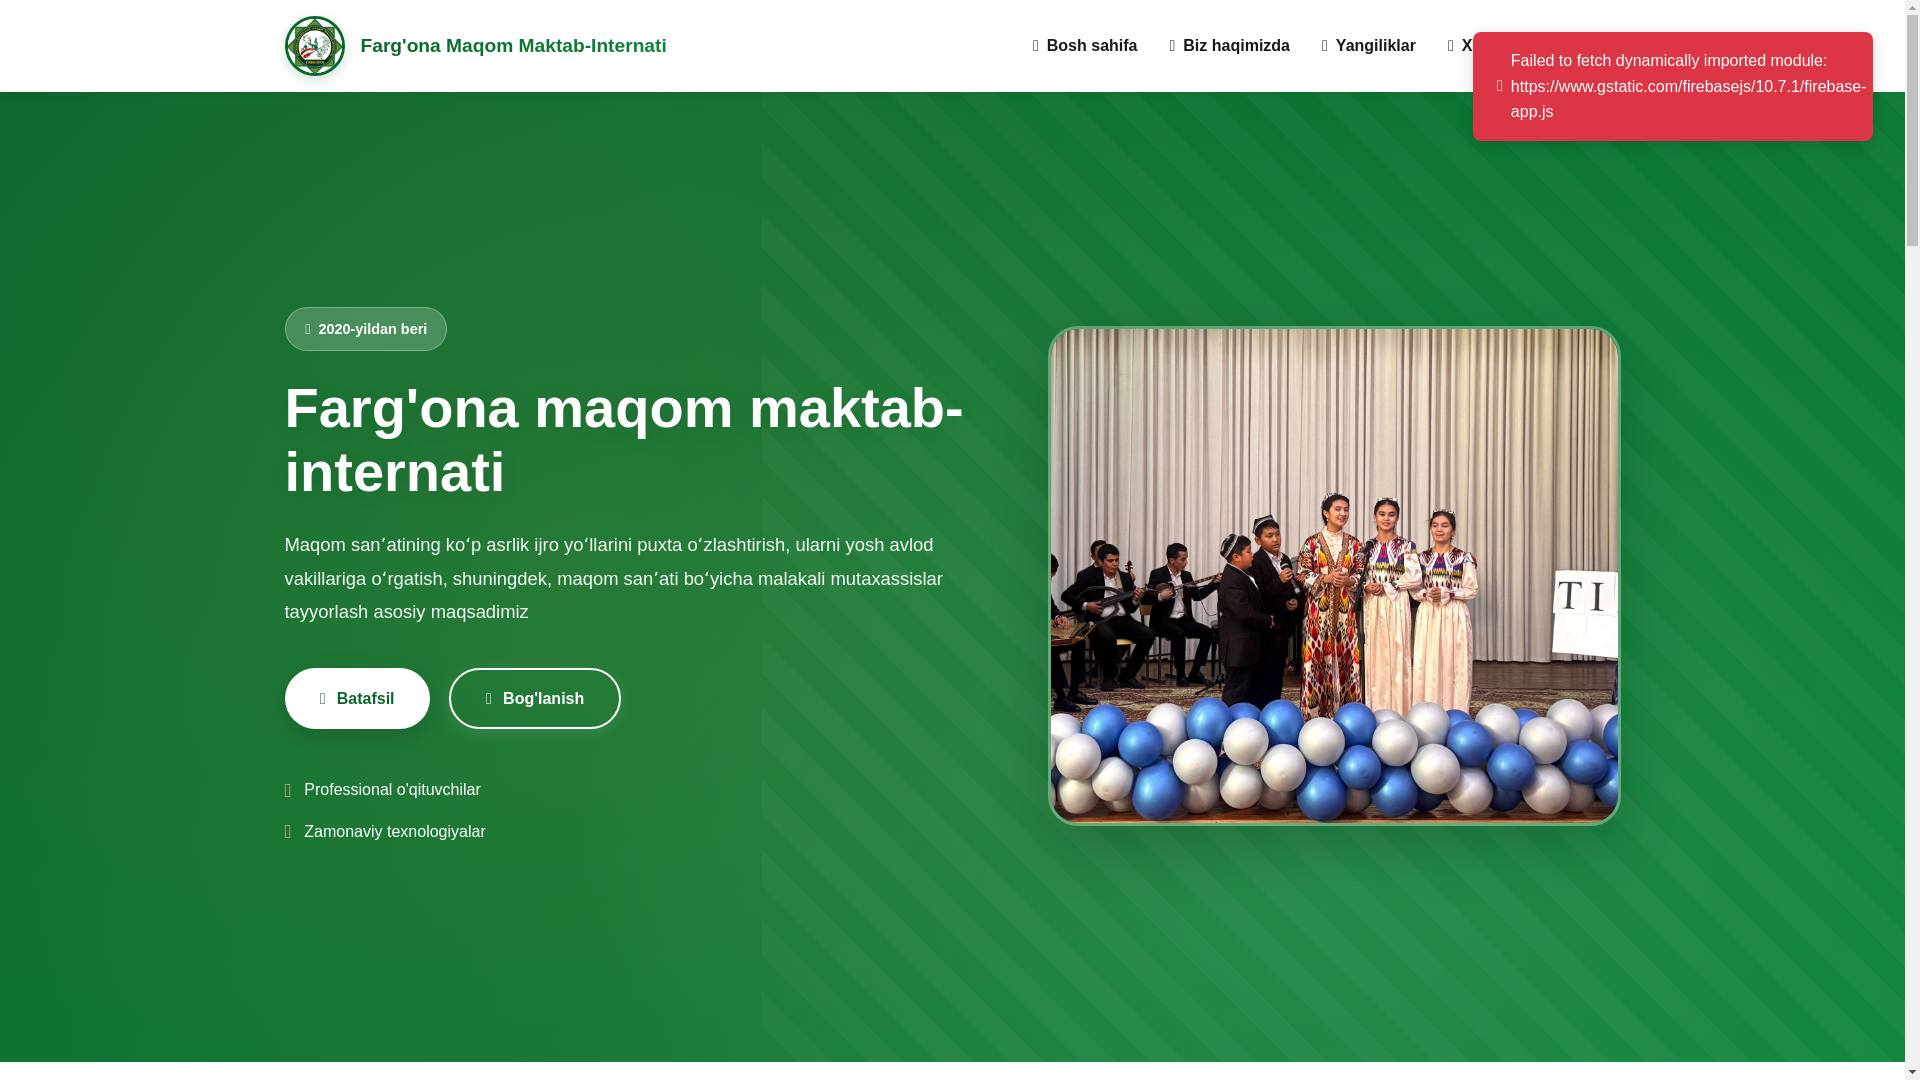
Task: Click the error icon in red notification
Action: point(1499,86)
